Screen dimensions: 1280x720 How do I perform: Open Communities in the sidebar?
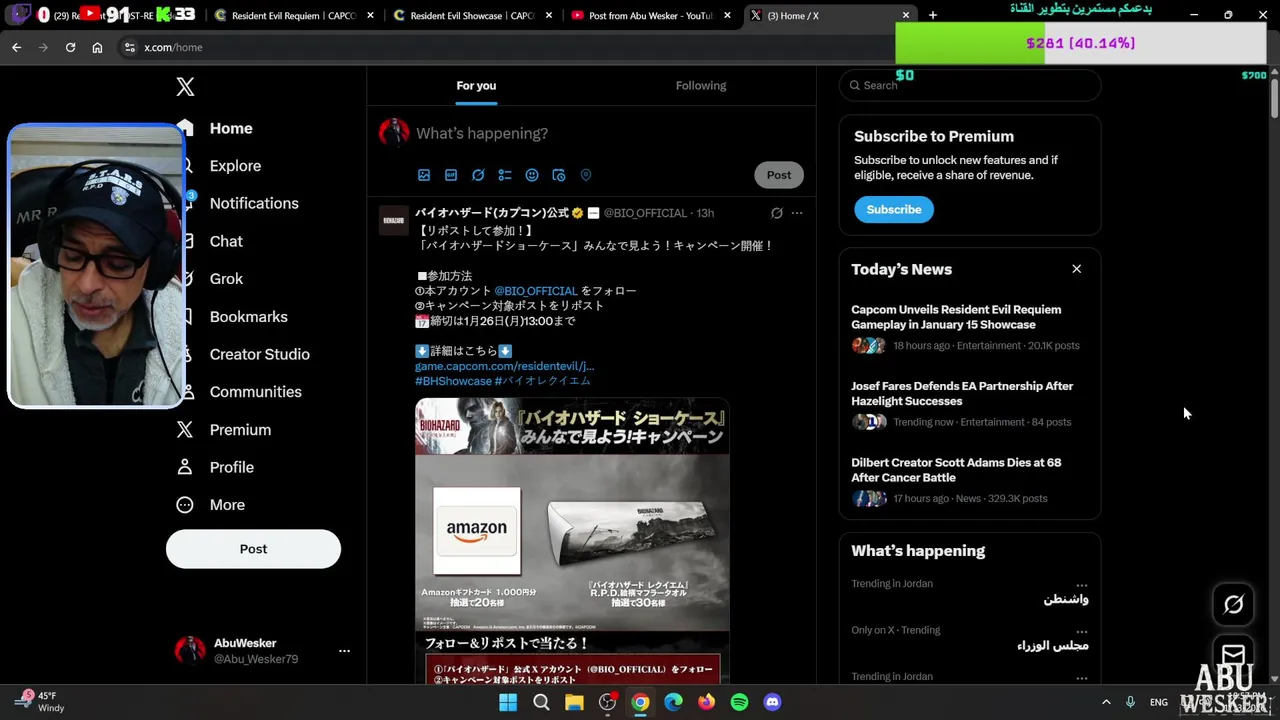tap(255, 392)
